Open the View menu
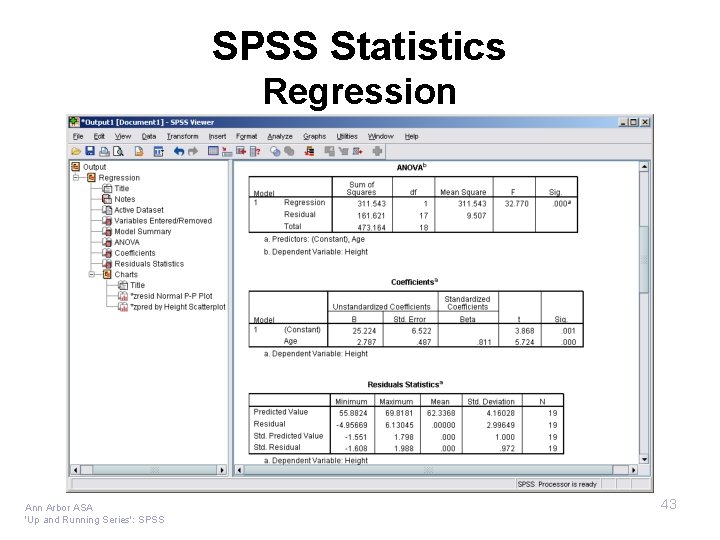Image resolution: width=720 pixels, height=540 pixels. pos(123,136)
